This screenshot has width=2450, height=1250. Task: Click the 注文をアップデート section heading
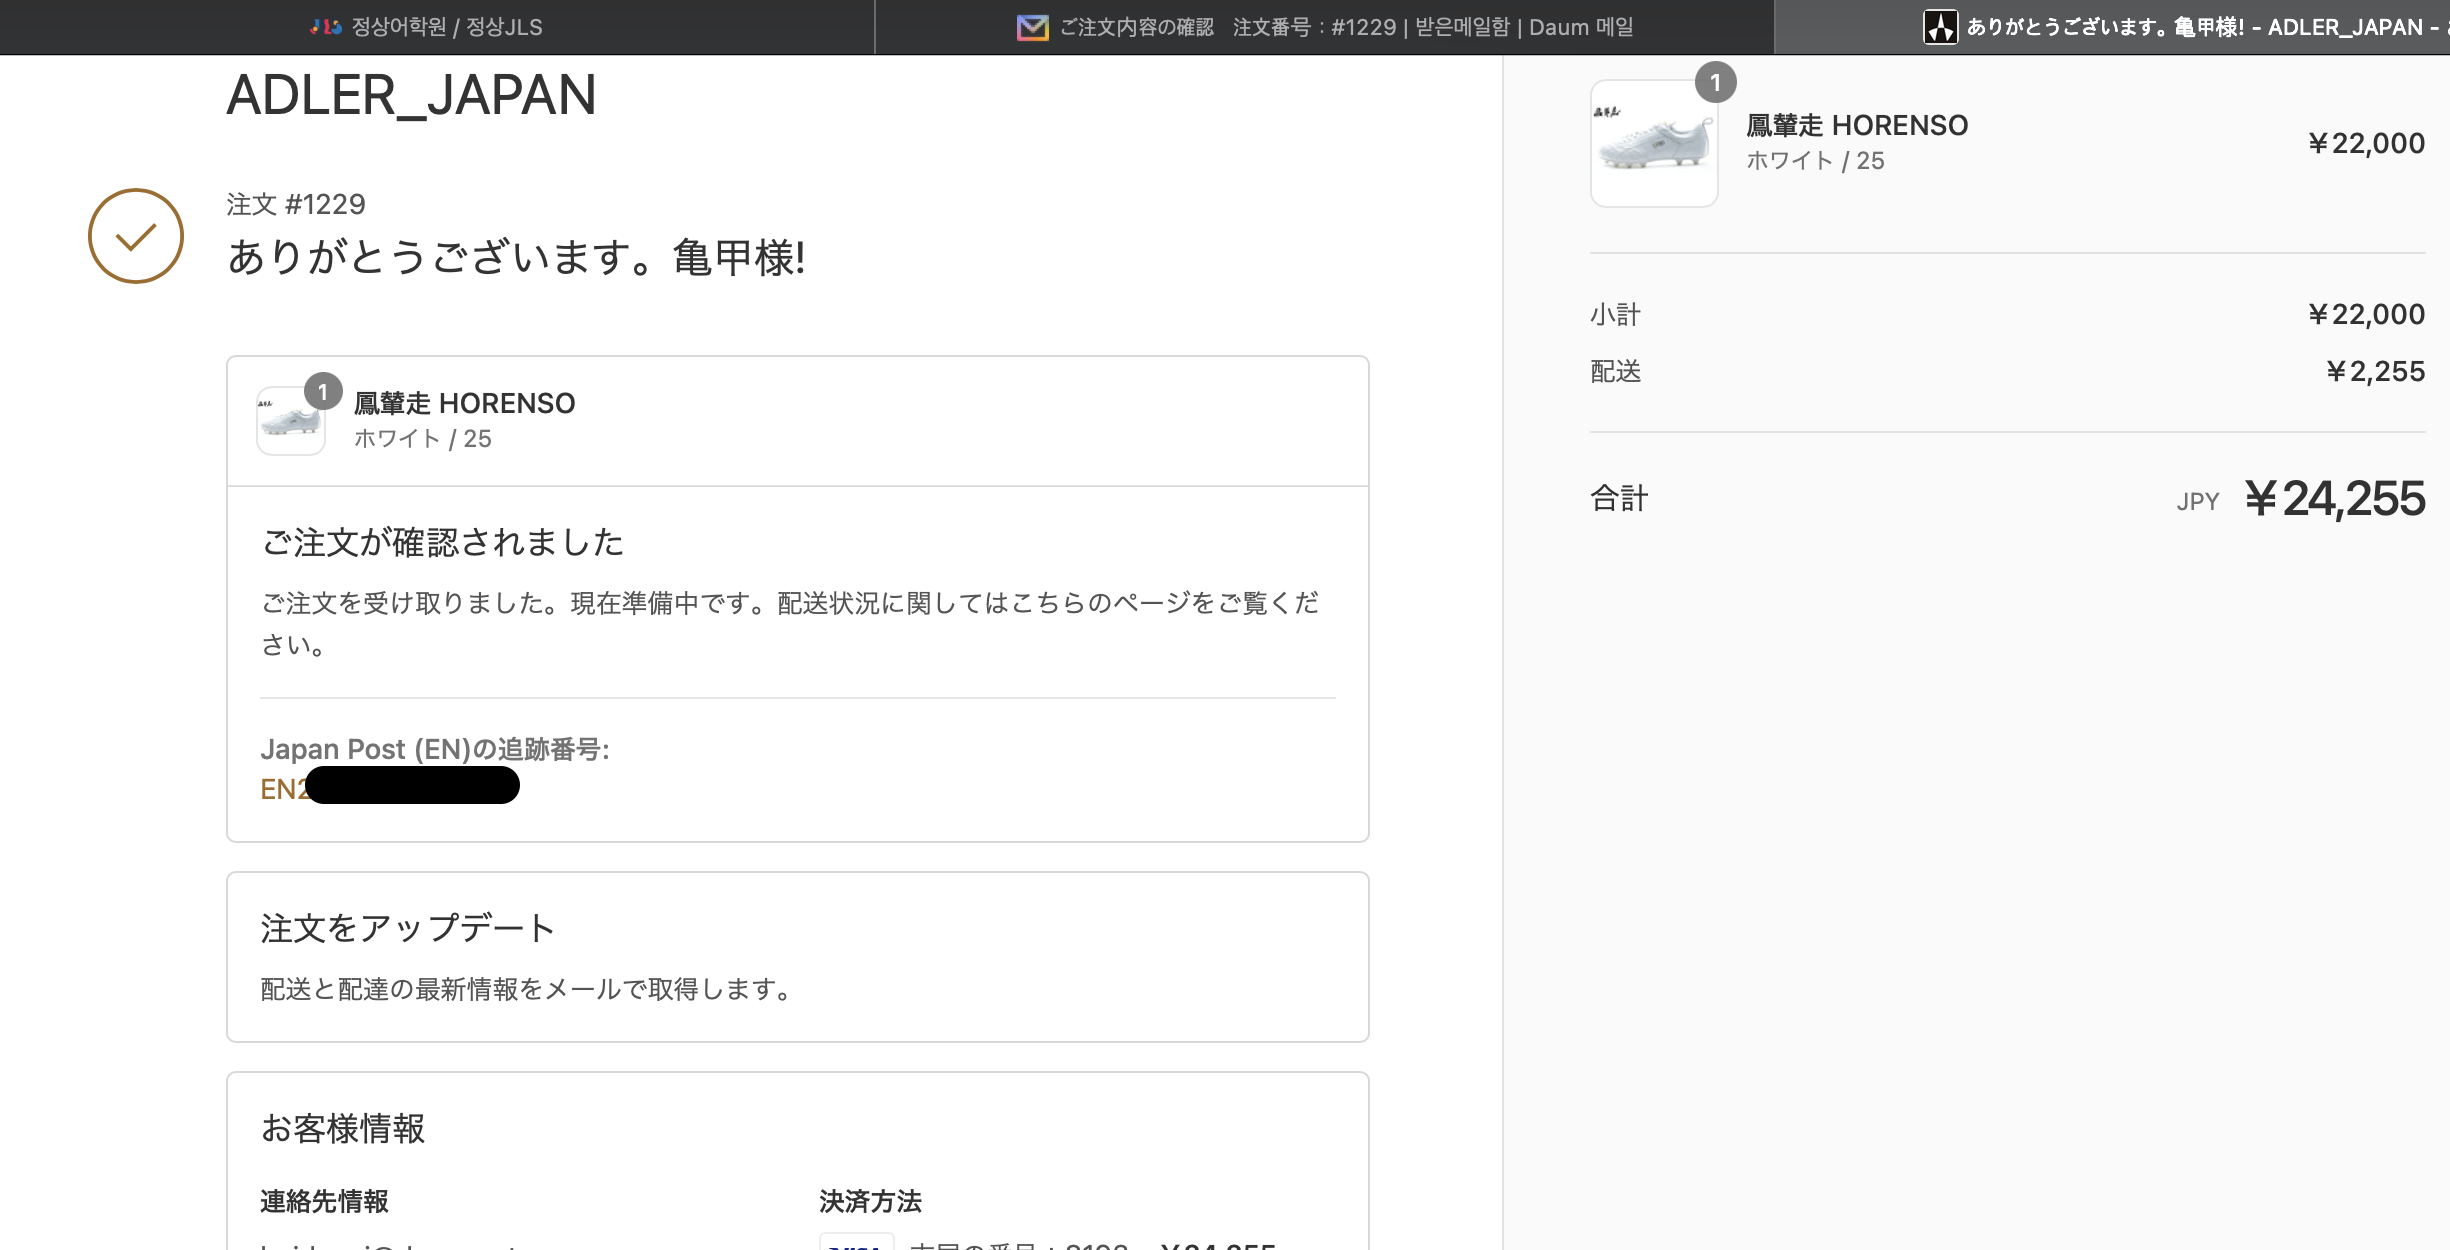(408, 928)
